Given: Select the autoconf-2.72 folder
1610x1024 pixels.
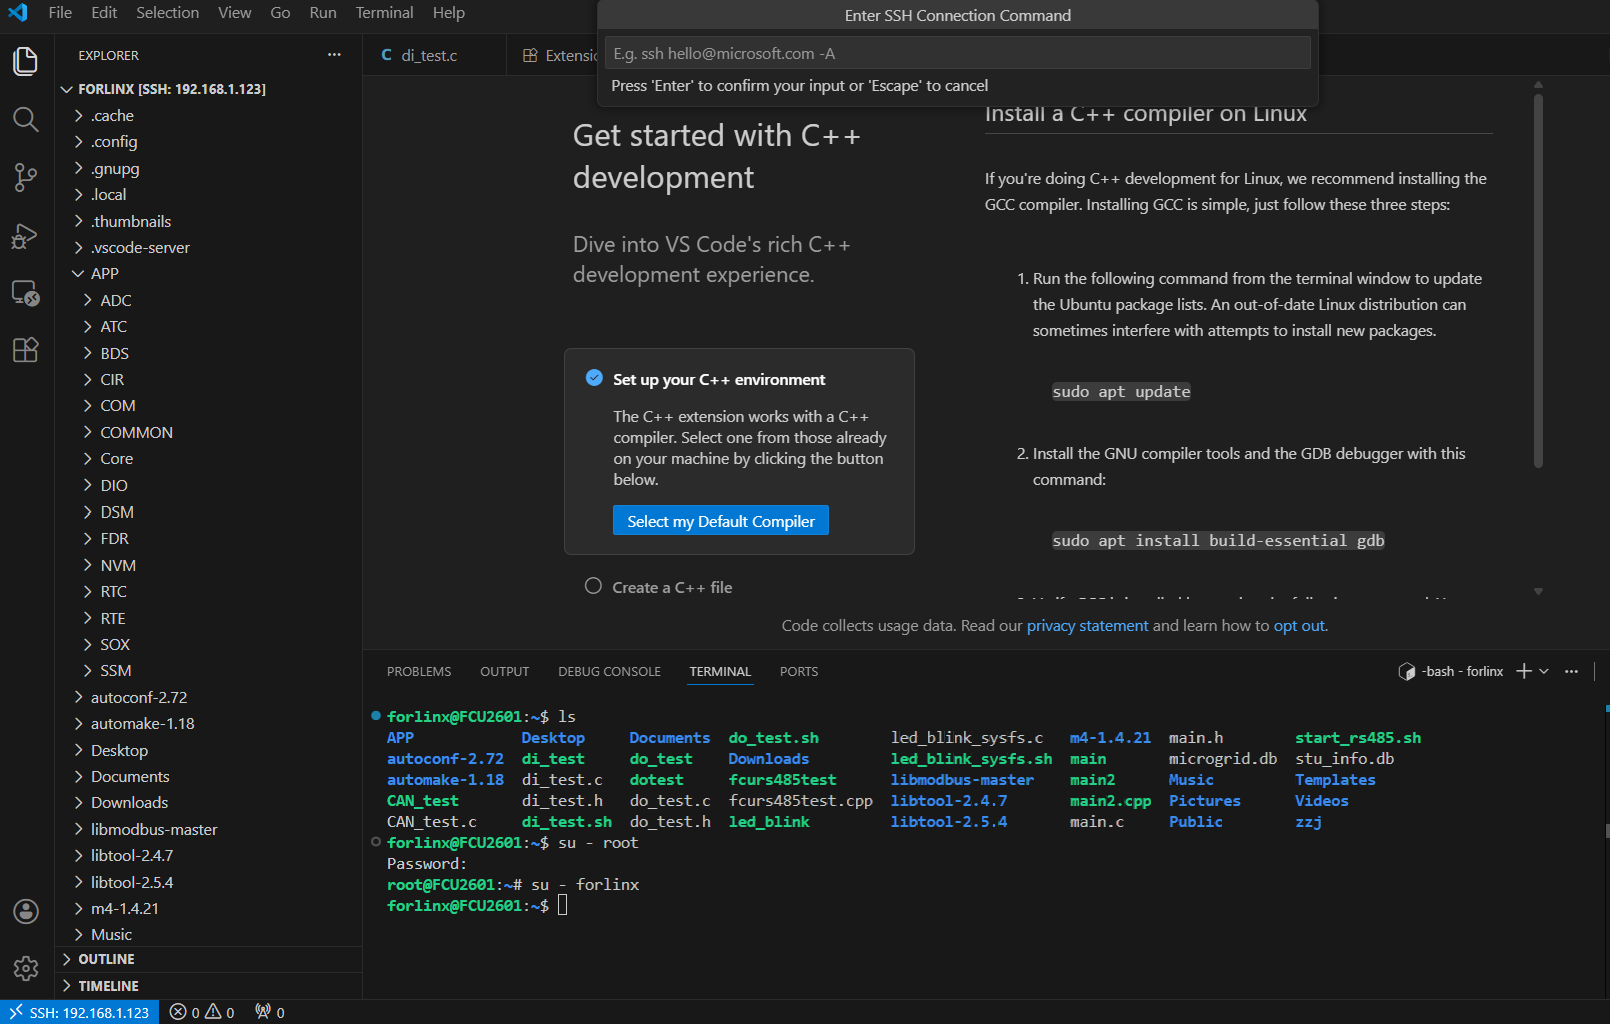Looking at the screenshot, I should pos(210,697).
